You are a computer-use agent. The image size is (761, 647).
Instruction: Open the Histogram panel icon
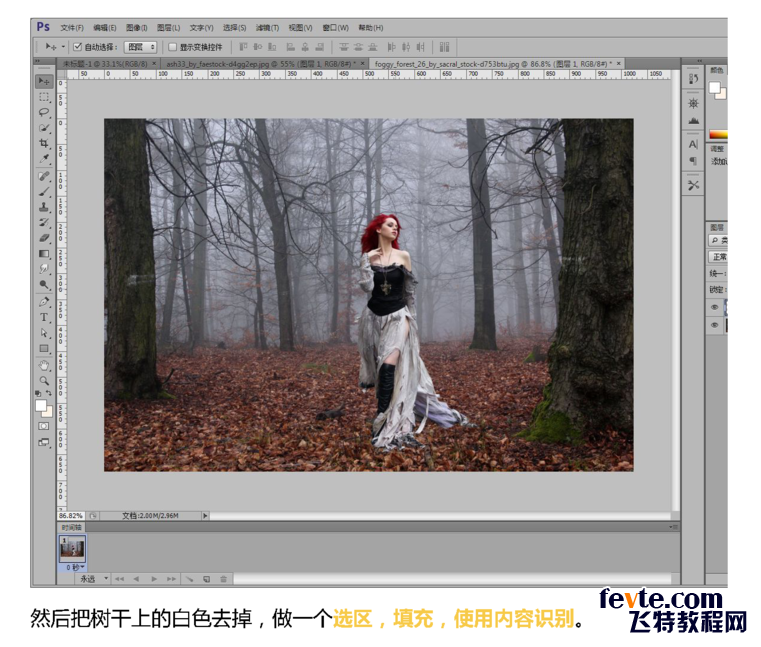(693, 120)
